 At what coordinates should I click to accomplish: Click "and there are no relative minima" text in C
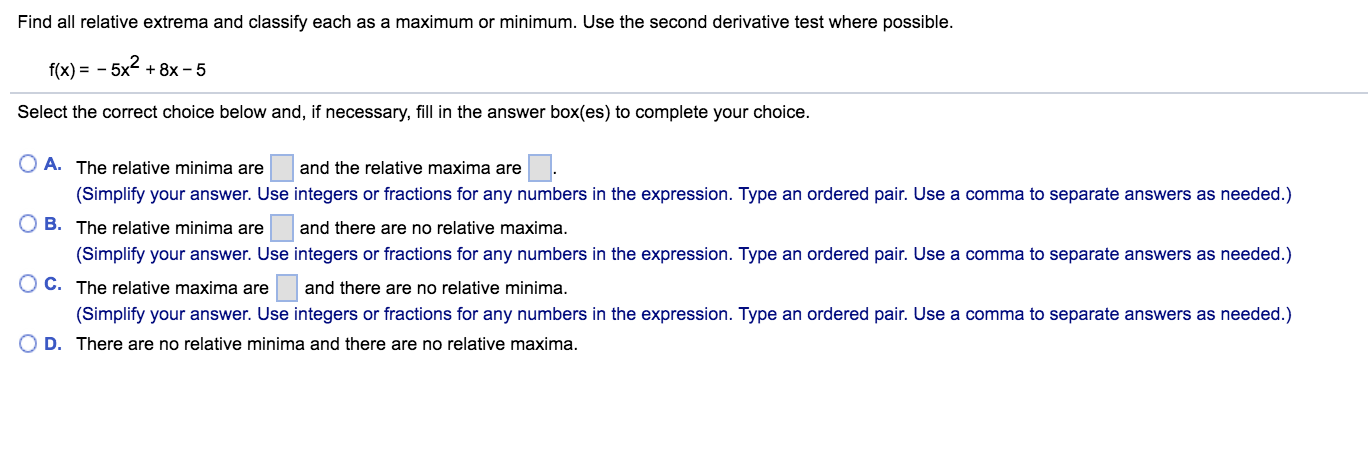click(x=436, y=288)
